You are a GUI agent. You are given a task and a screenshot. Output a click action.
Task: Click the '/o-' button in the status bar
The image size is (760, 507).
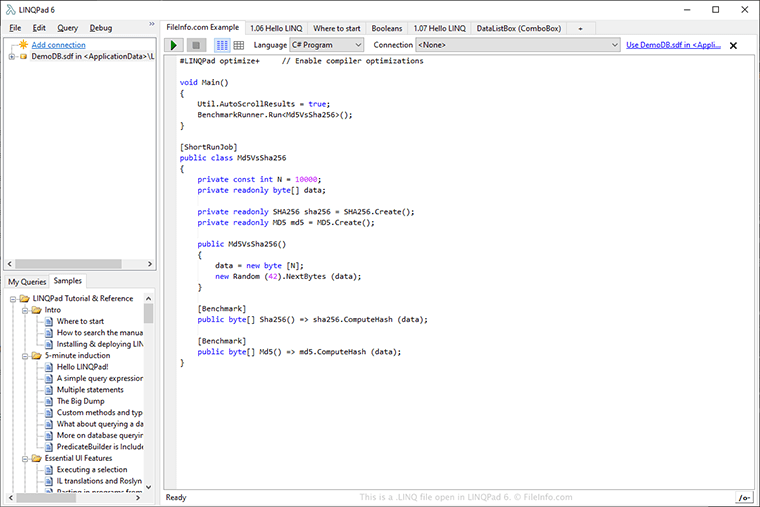click(743, 497)
